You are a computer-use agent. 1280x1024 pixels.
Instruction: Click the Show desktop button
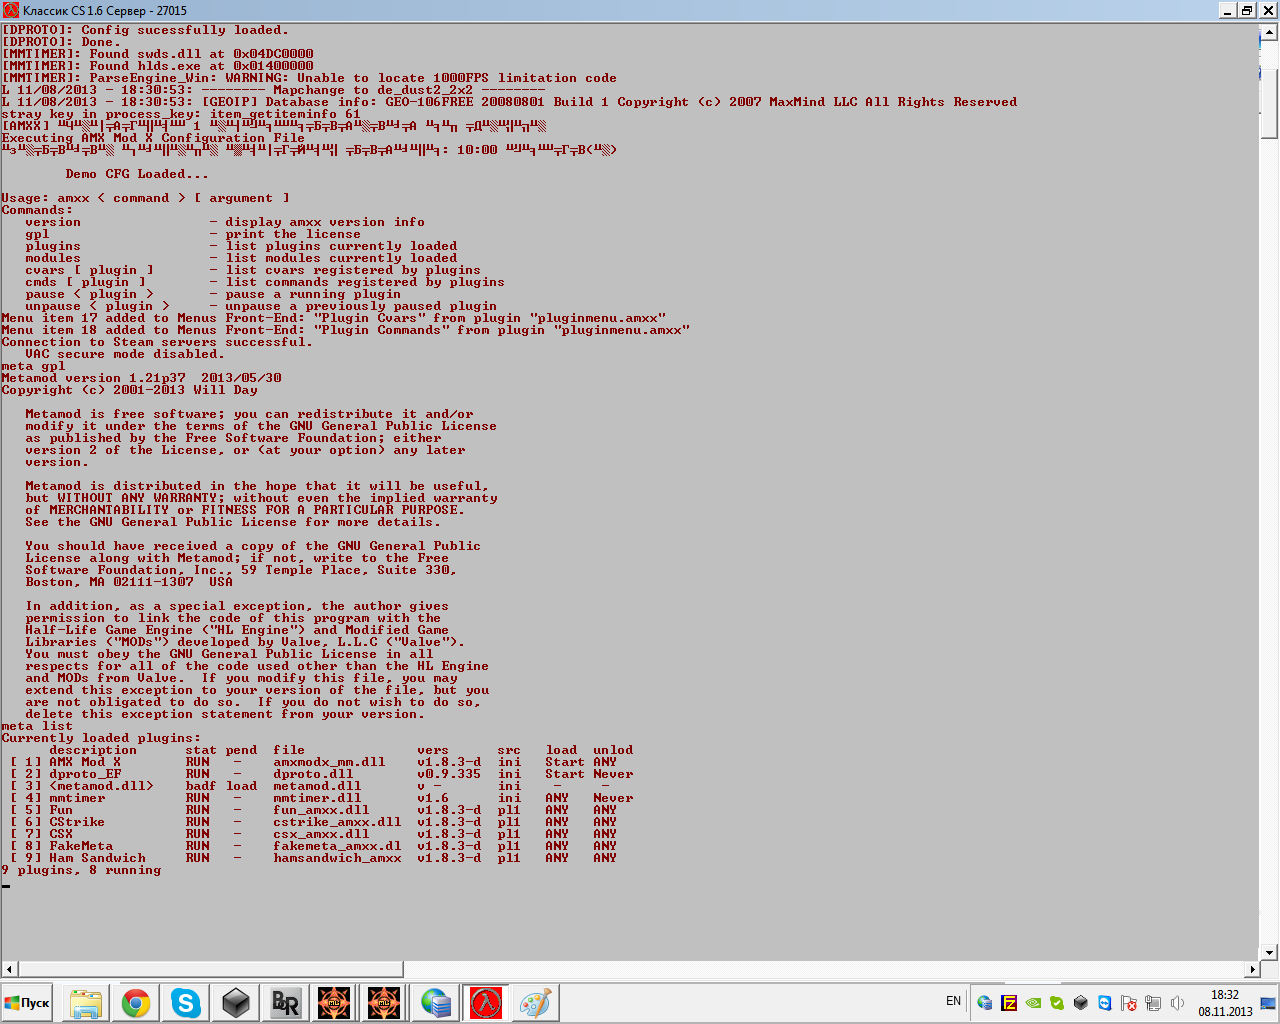click(1269, 1003)
